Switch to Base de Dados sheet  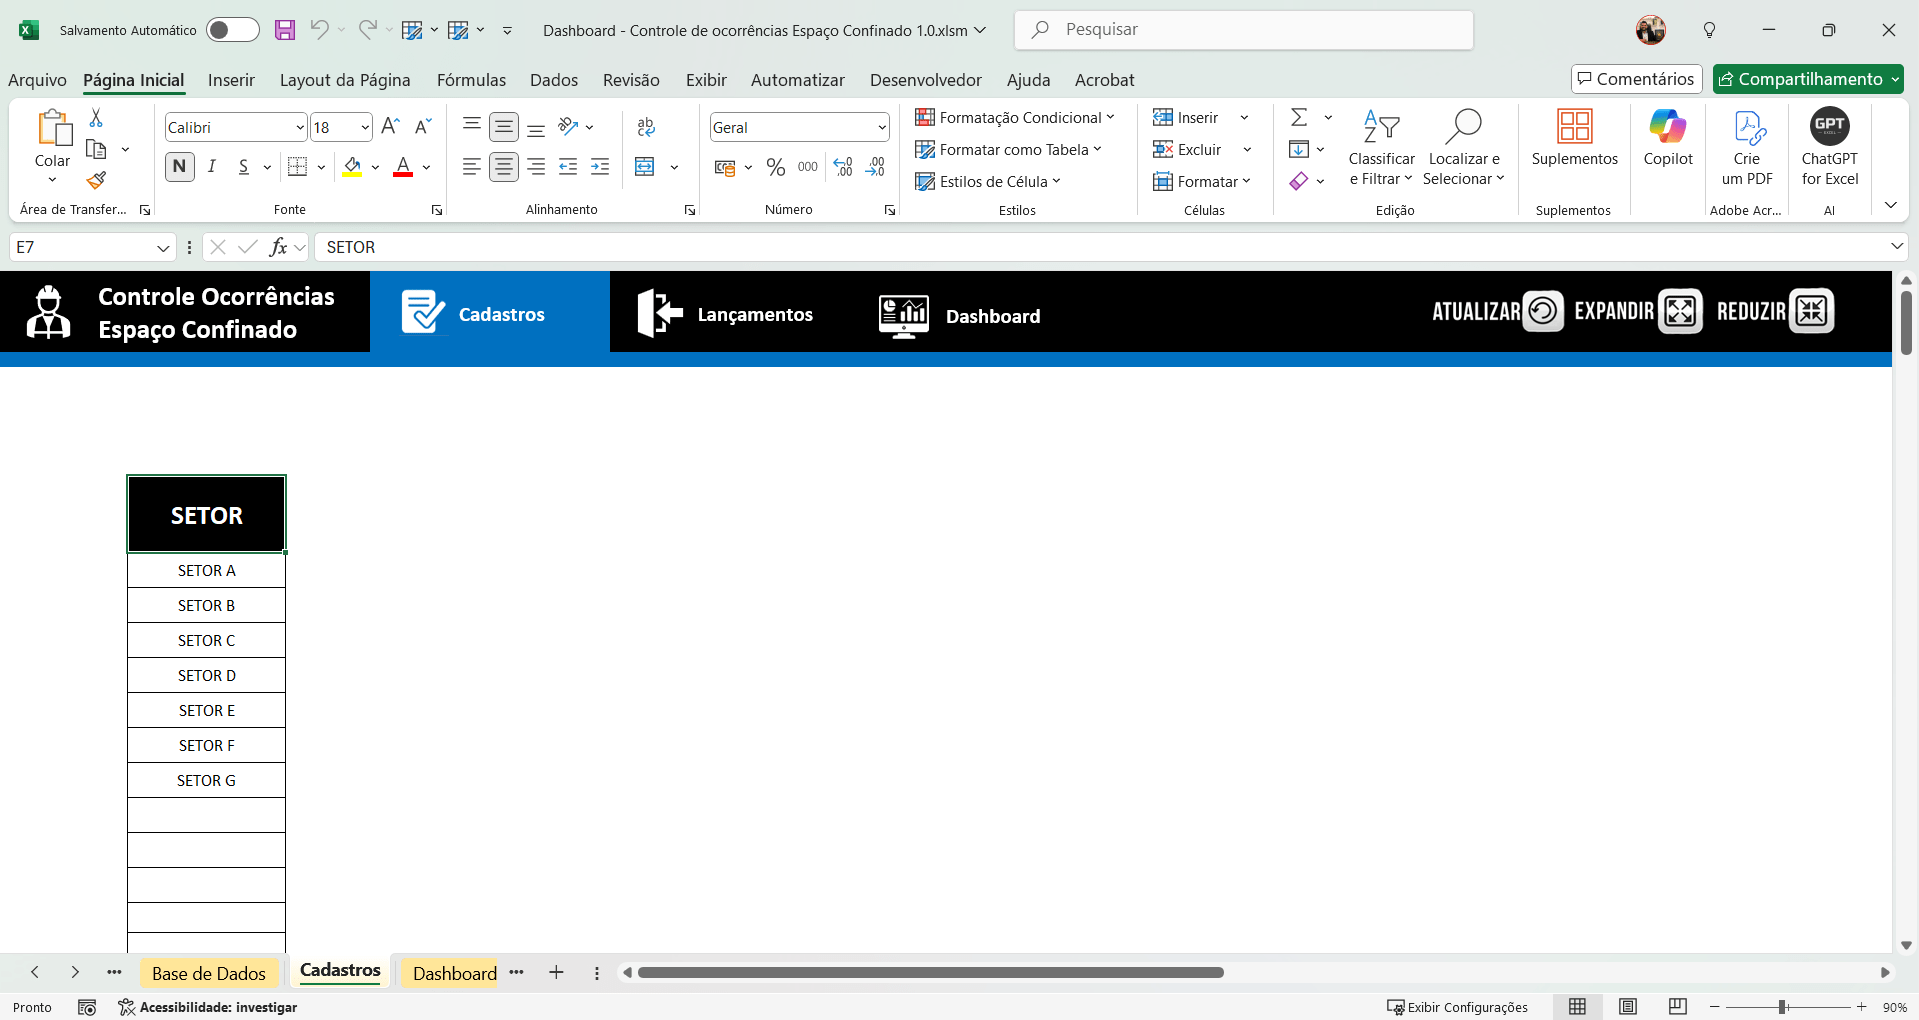pos(208,973)
